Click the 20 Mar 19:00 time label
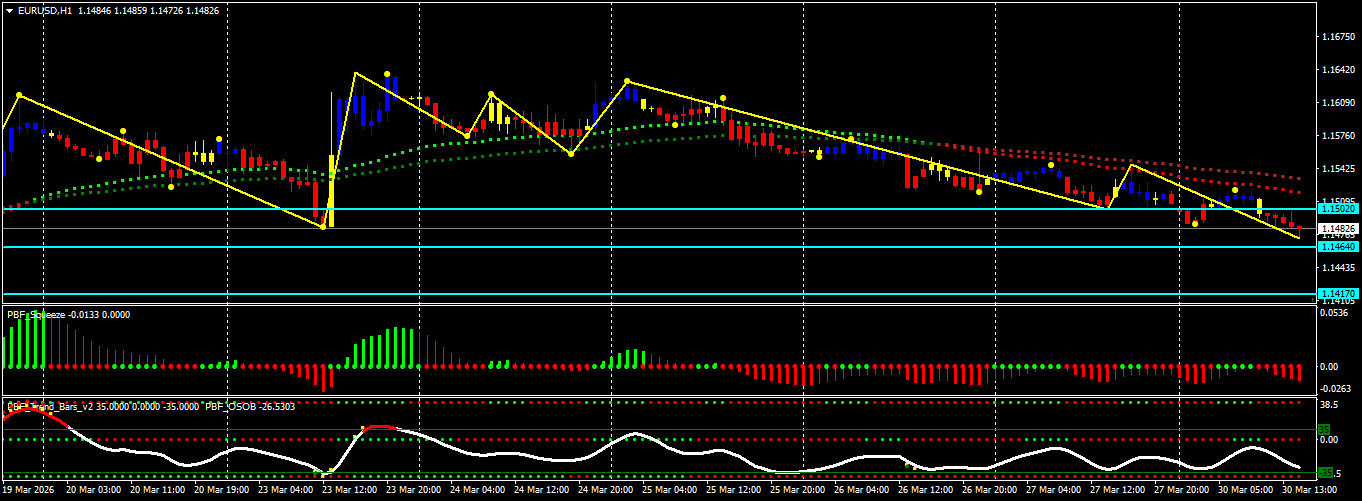1362x501 pixels. (x=222, y=492)
